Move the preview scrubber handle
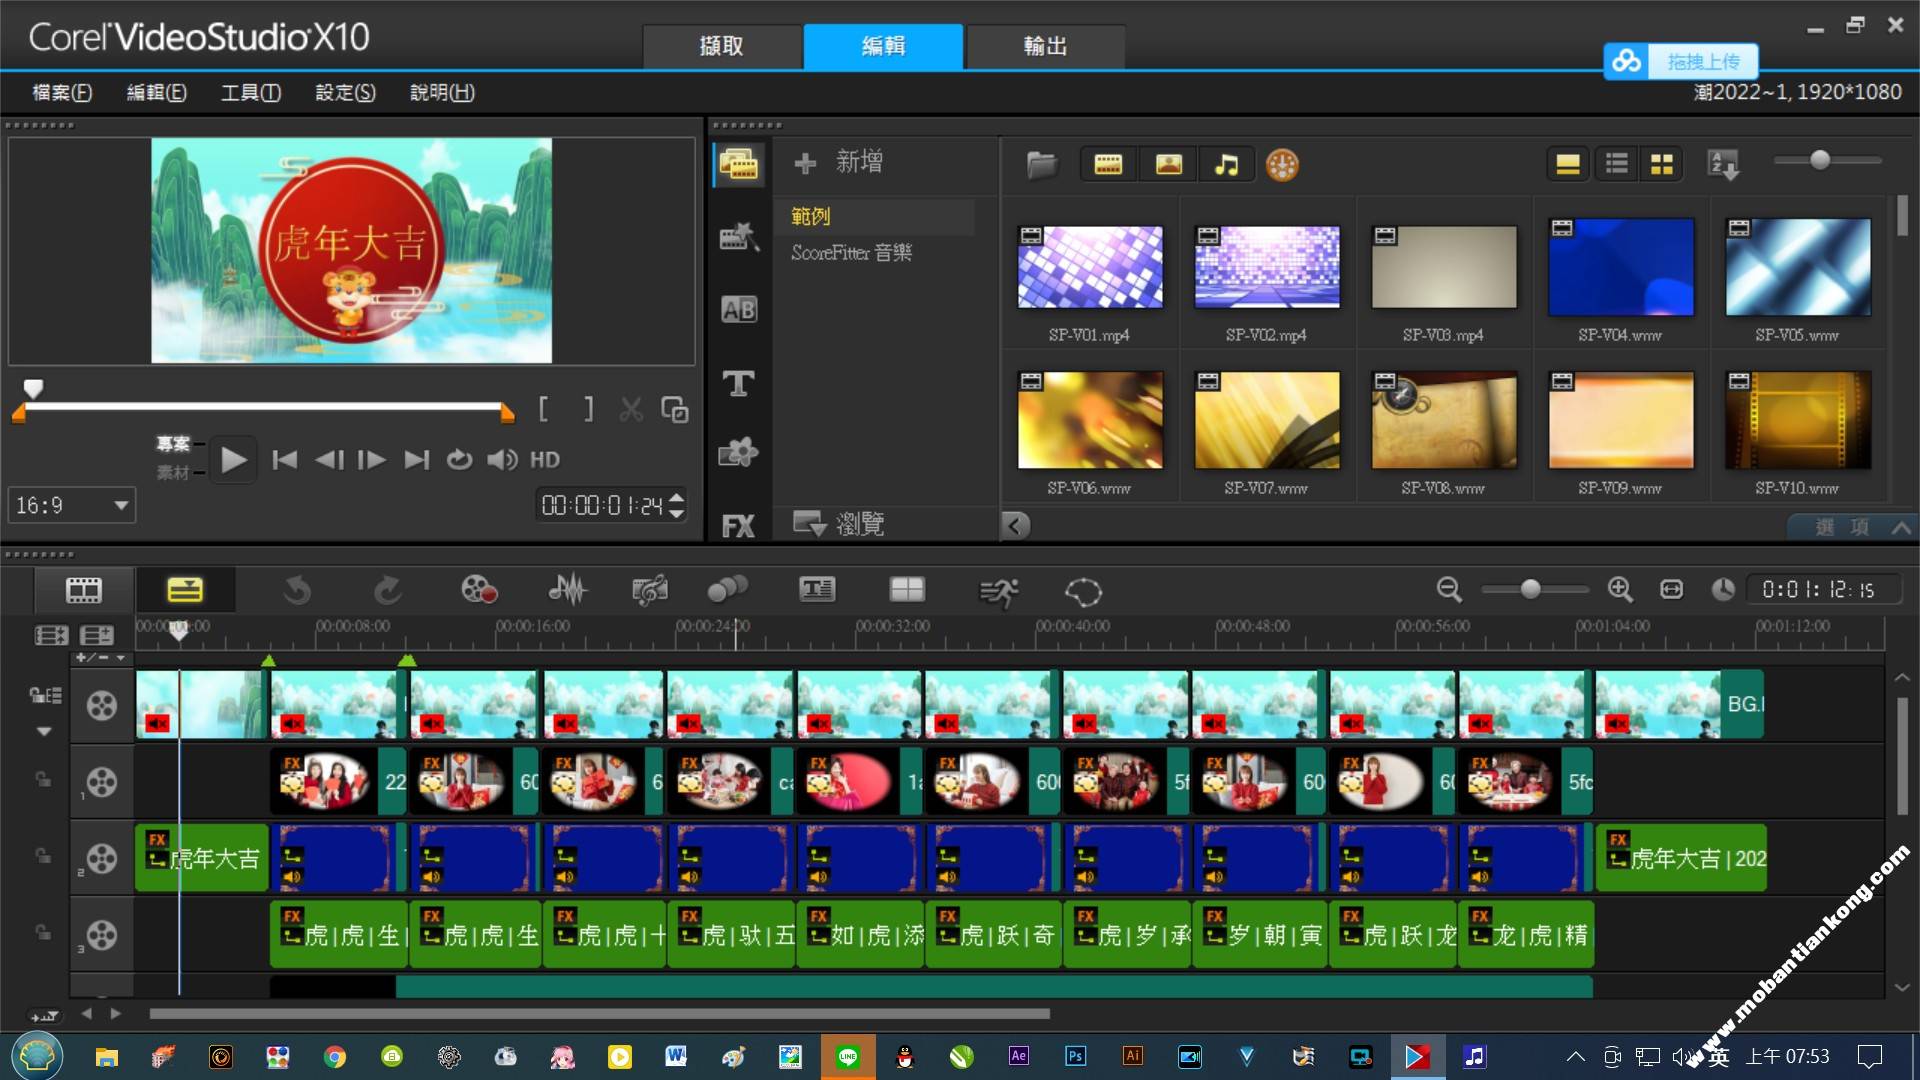Image resolution: width=1920 pixels, height=1080 pixels. (x=33, y=388)
